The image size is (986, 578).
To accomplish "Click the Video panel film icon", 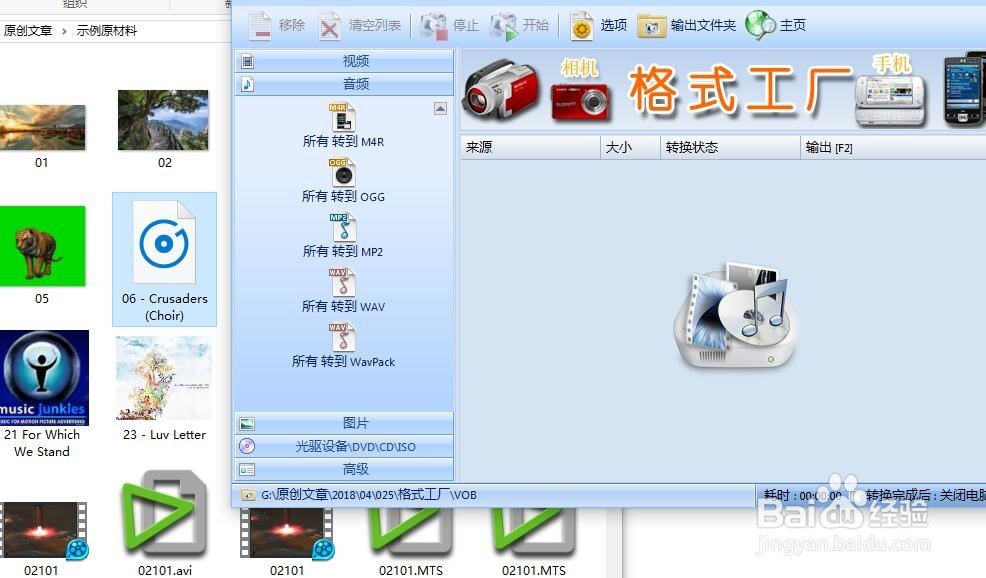I will coord(247,61).
